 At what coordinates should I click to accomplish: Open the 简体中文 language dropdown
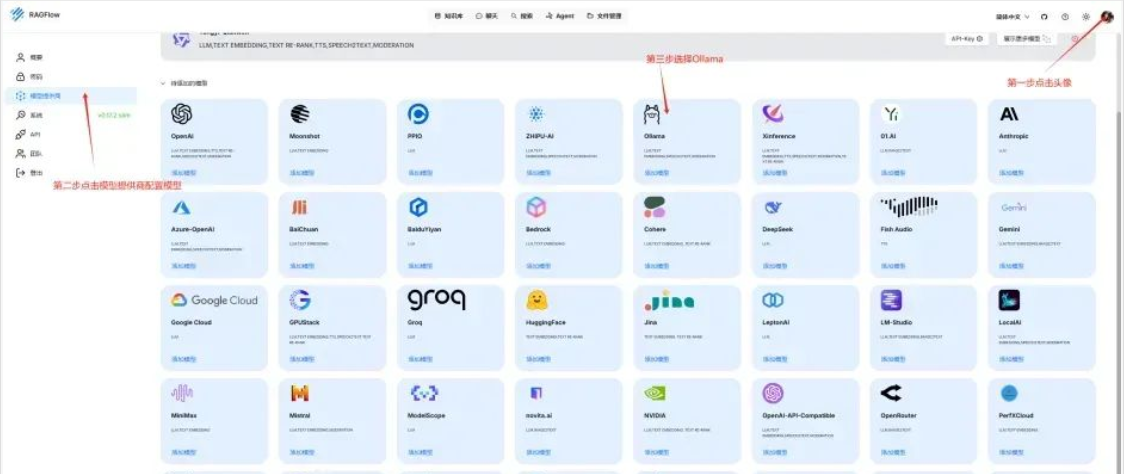(1013, 16)
